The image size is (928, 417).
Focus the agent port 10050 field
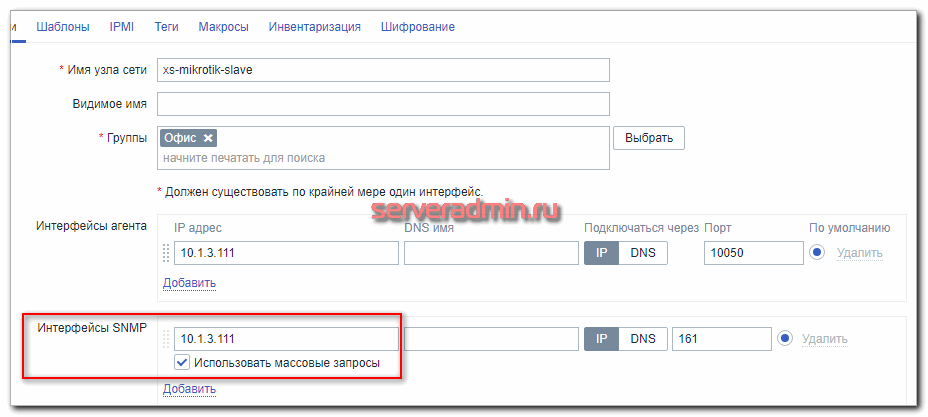753,253
